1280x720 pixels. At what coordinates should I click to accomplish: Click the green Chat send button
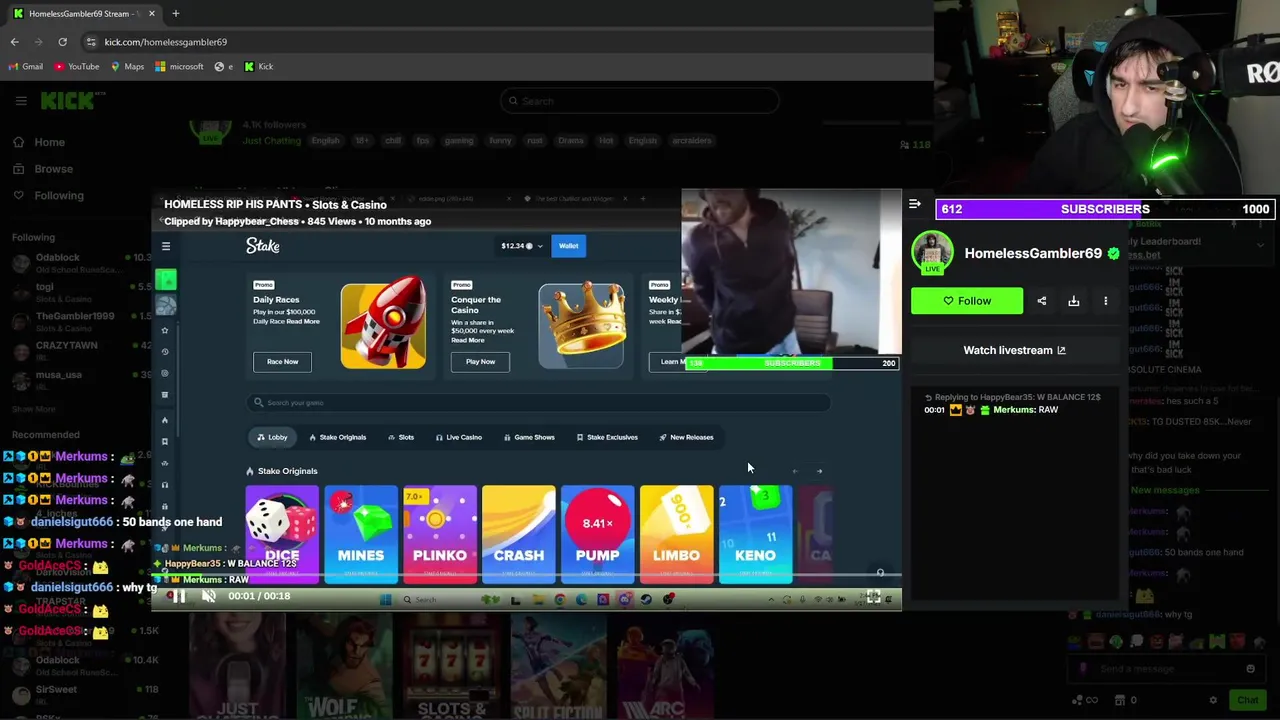pyautogui.click(x=1247, y=700)
